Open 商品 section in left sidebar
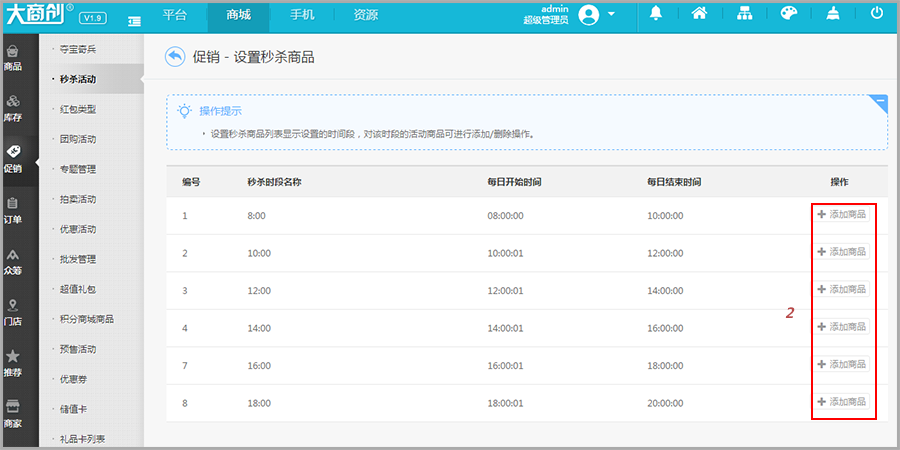 13,59
